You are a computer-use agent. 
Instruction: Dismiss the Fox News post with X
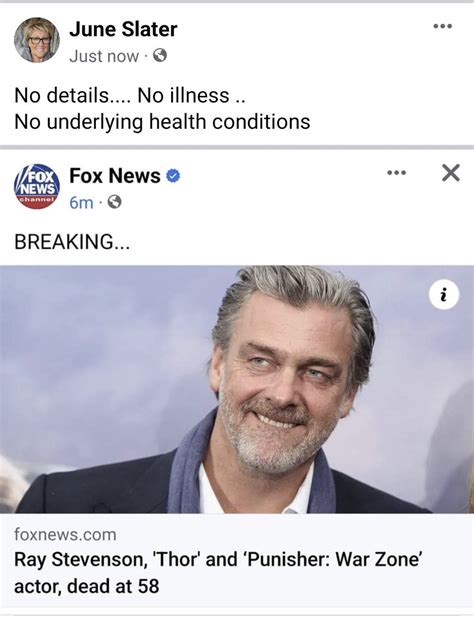coord(451,173)
